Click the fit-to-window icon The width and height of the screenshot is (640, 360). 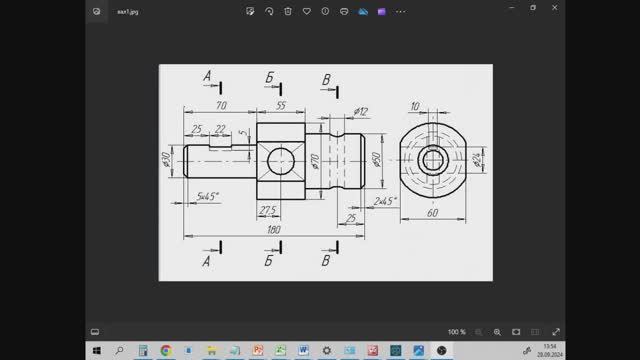(516, 332)
